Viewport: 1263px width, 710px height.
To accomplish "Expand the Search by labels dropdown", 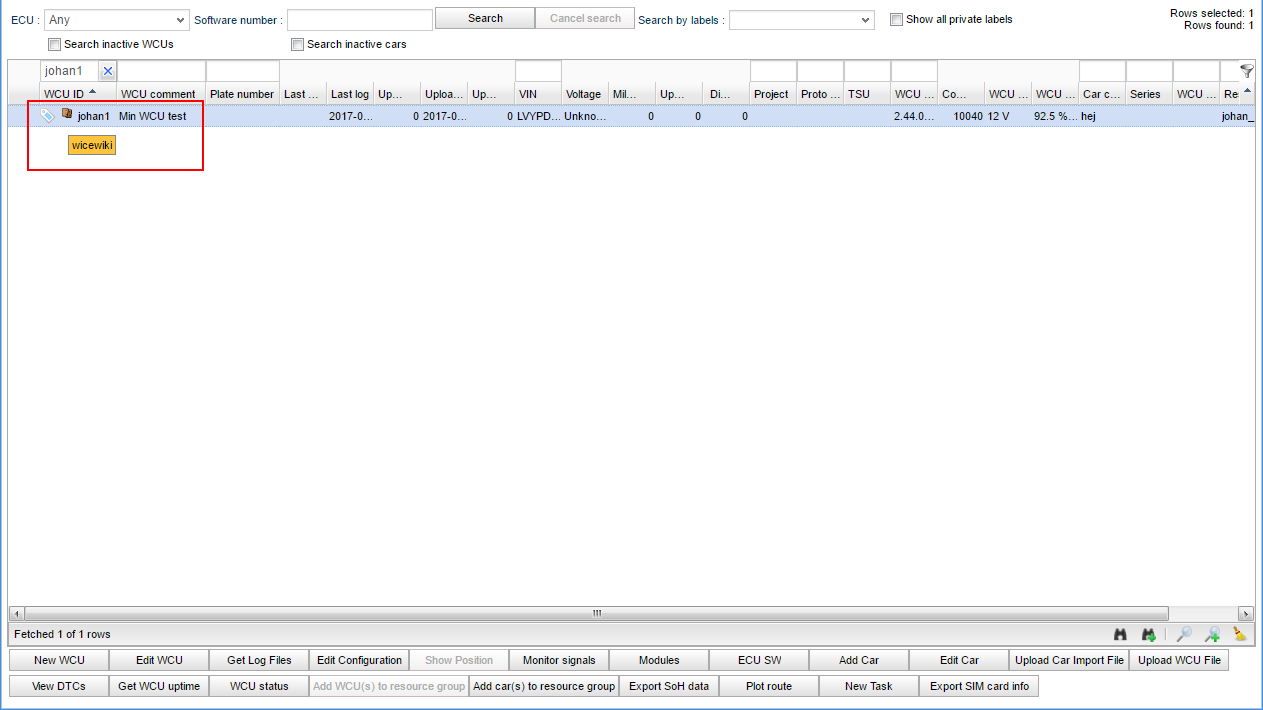I will pyautogui.click(x=801, y=20).
